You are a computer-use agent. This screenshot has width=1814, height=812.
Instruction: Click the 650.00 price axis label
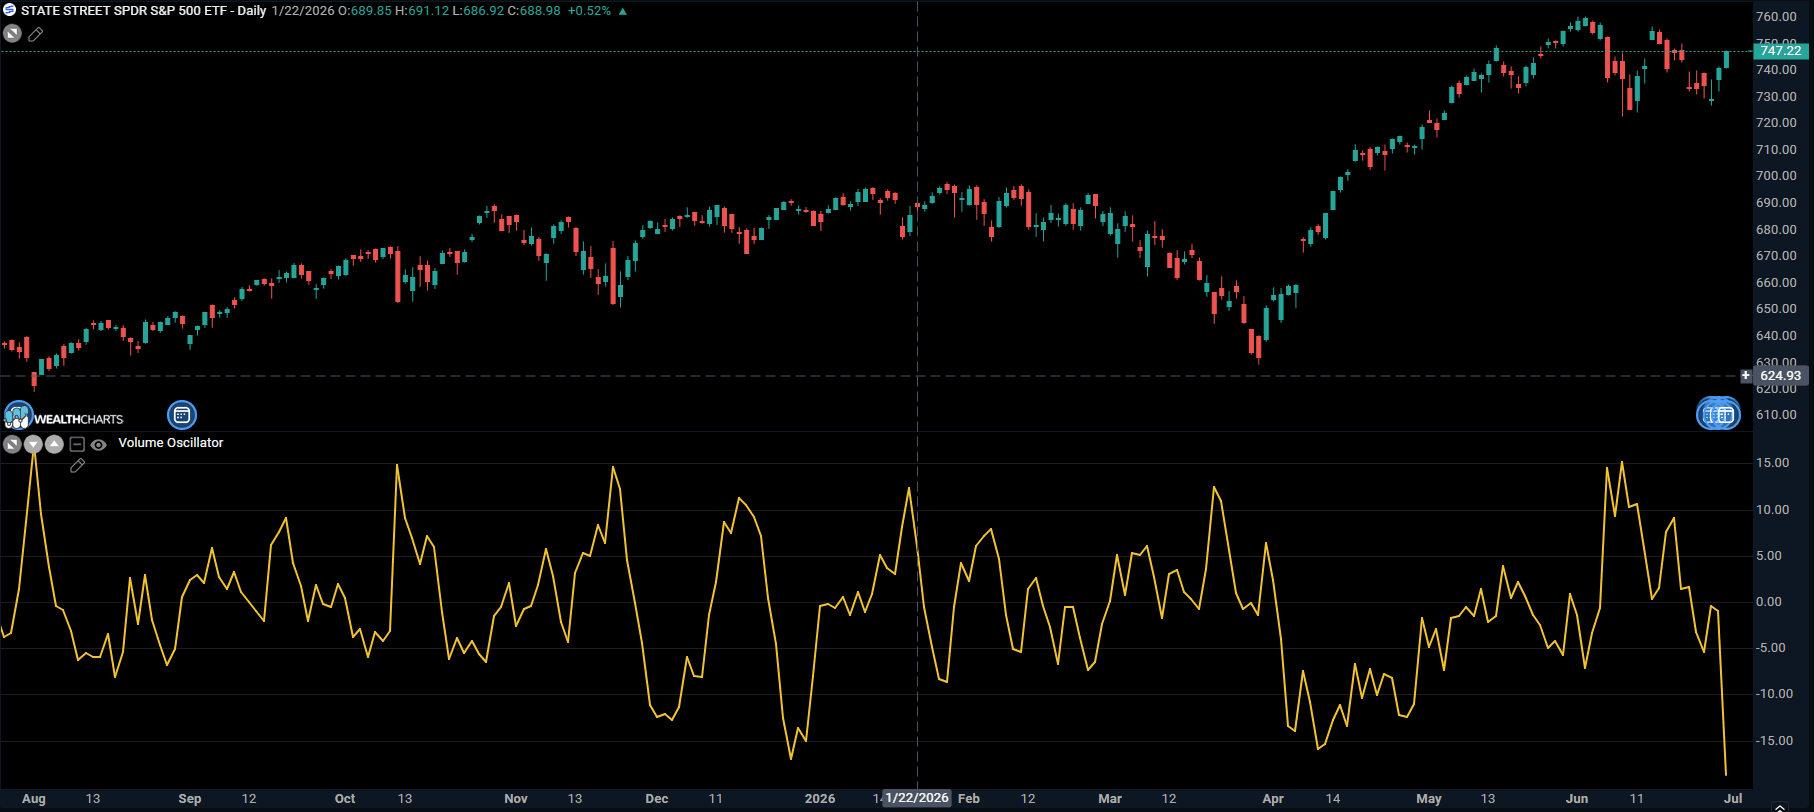coord(1776,309)
